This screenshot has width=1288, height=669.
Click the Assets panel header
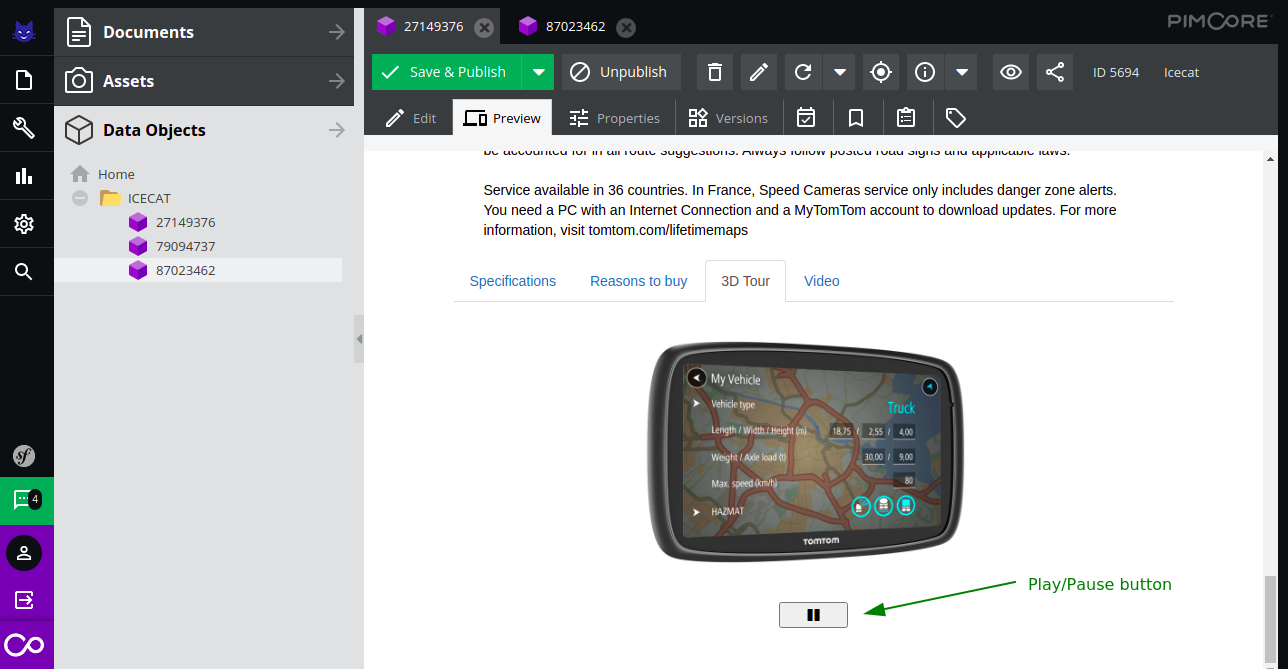click(x=204, y=81)
